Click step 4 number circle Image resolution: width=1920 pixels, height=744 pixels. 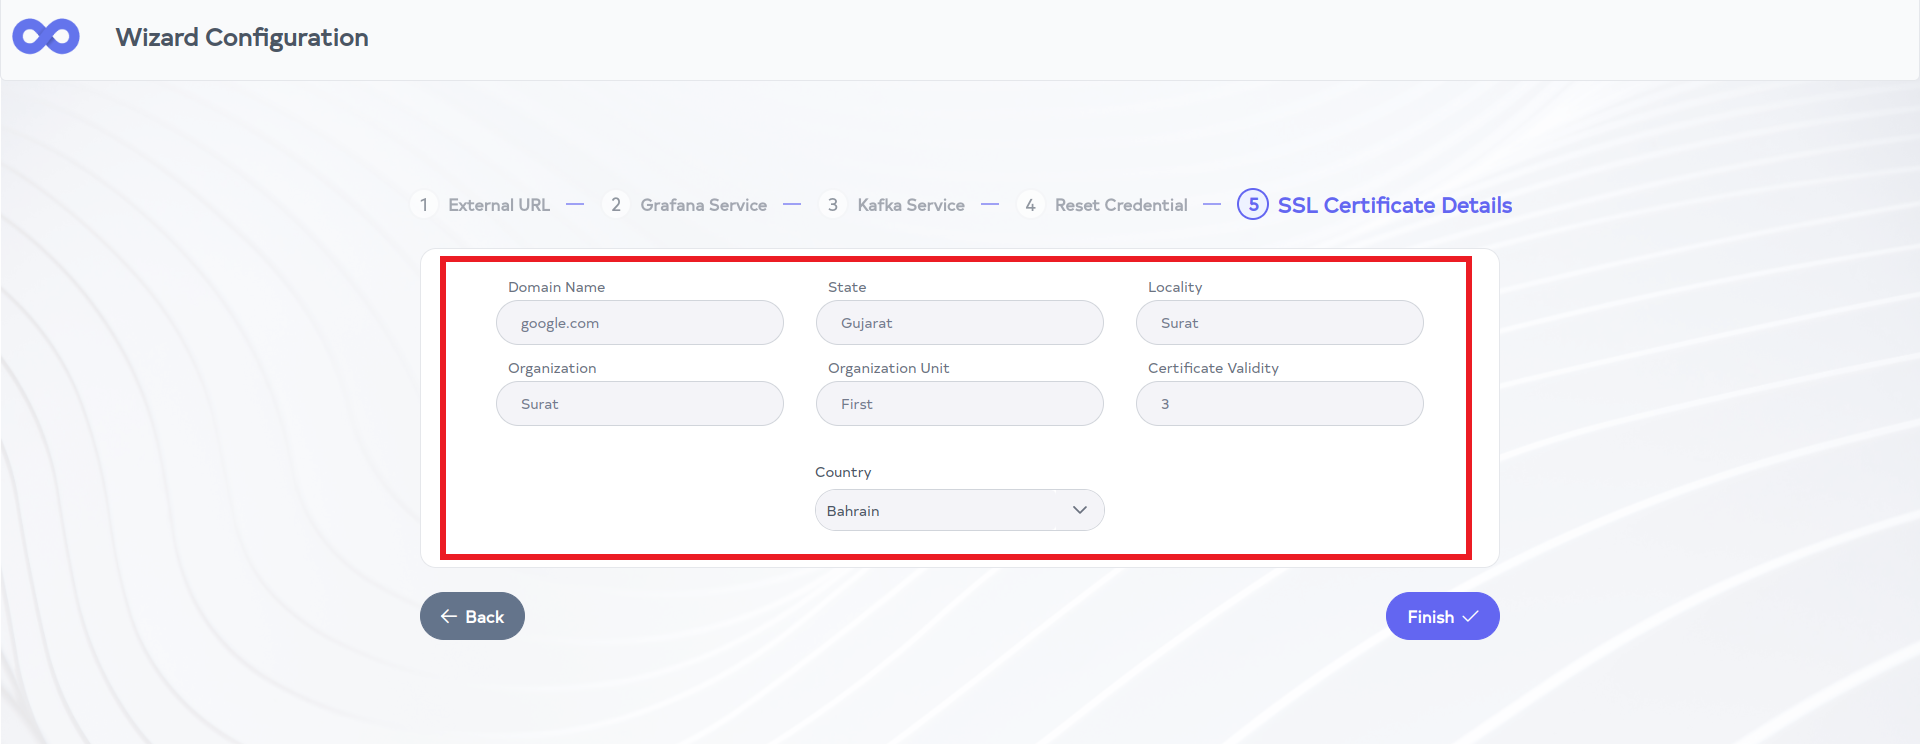[1030, 205]
